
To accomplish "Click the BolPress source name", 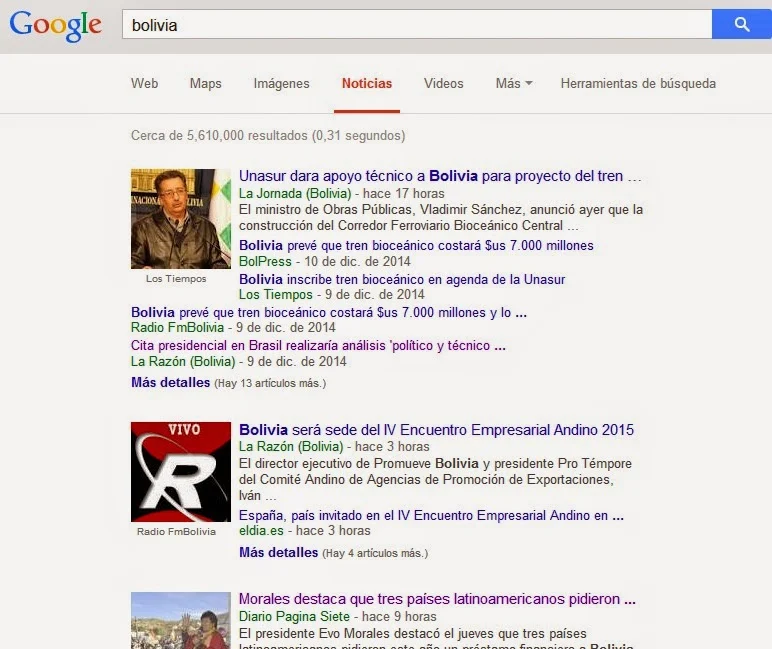I will click(x=265, y=261).
